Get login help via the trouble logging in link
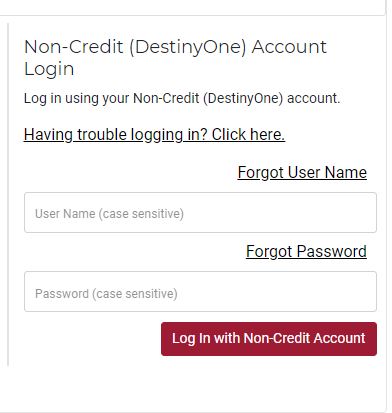 click(x=154, y=135)
